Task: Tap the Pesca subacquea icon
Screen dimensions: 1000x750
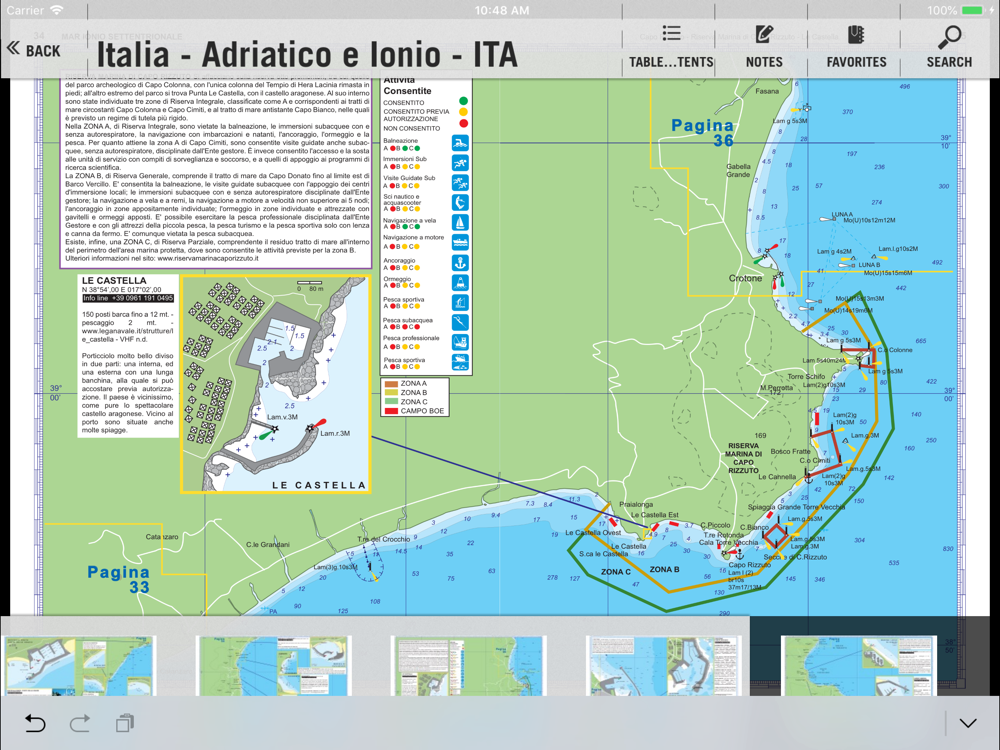Action: point(460,322)
